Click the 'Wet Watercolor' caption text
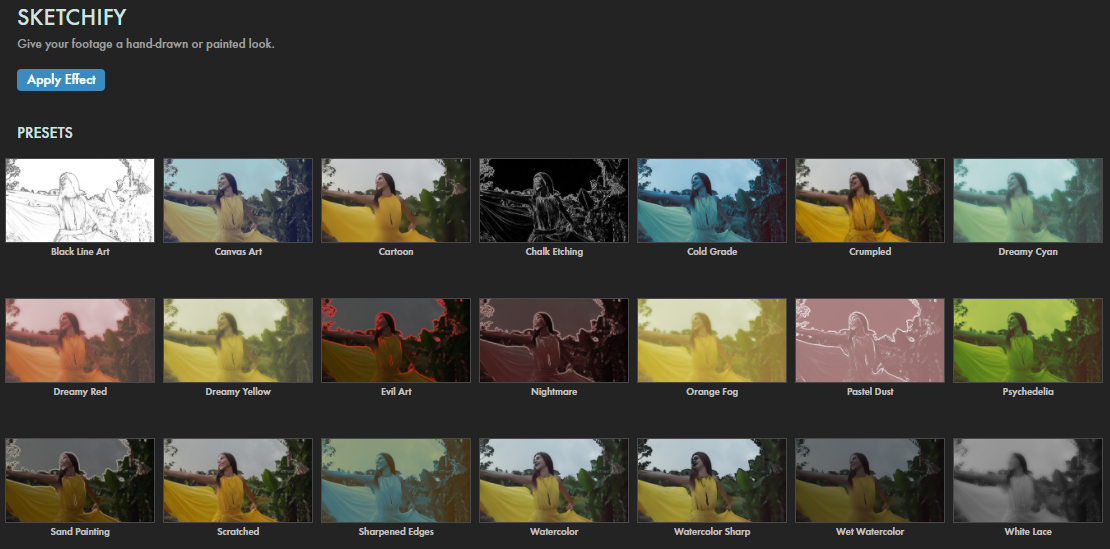 [869, 532]
